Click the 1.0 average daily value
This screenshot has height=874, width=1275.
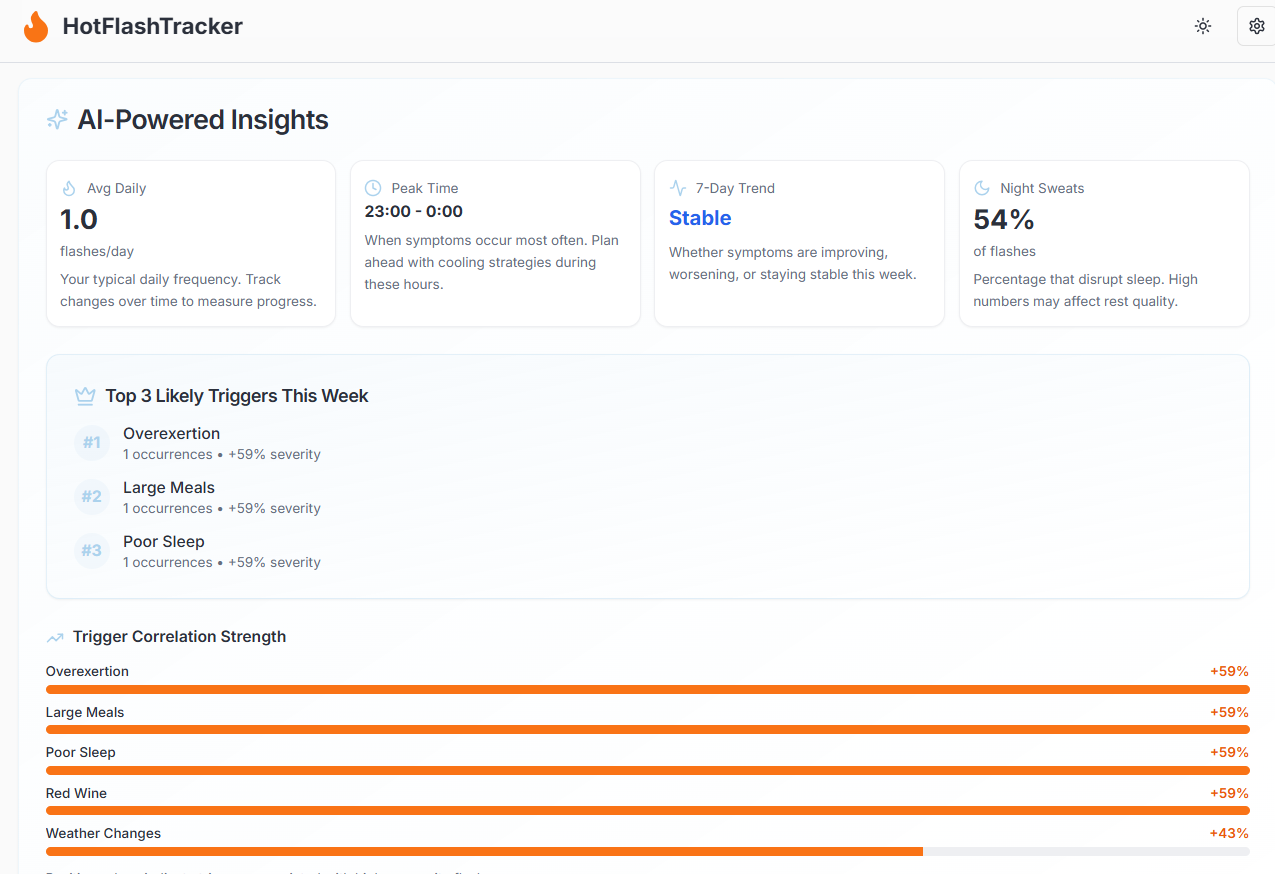pyautogui.click(x=79, y=219)
